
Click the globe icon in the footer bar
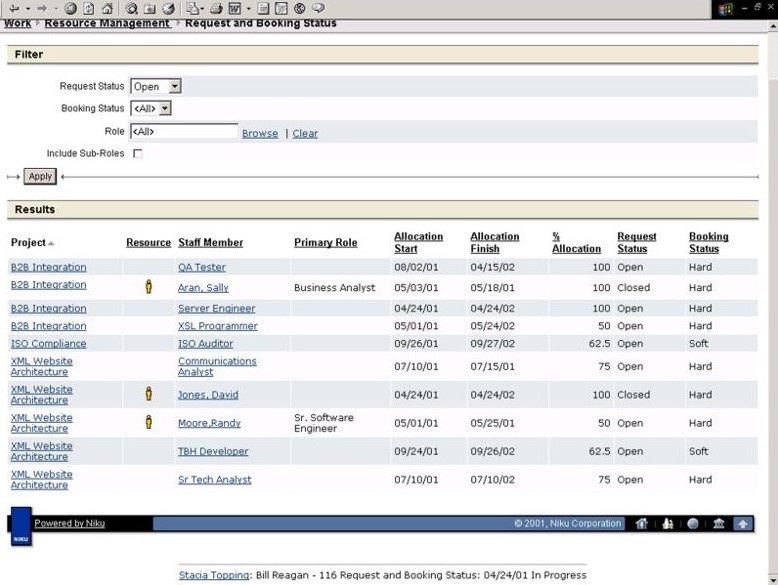[693, 523]
